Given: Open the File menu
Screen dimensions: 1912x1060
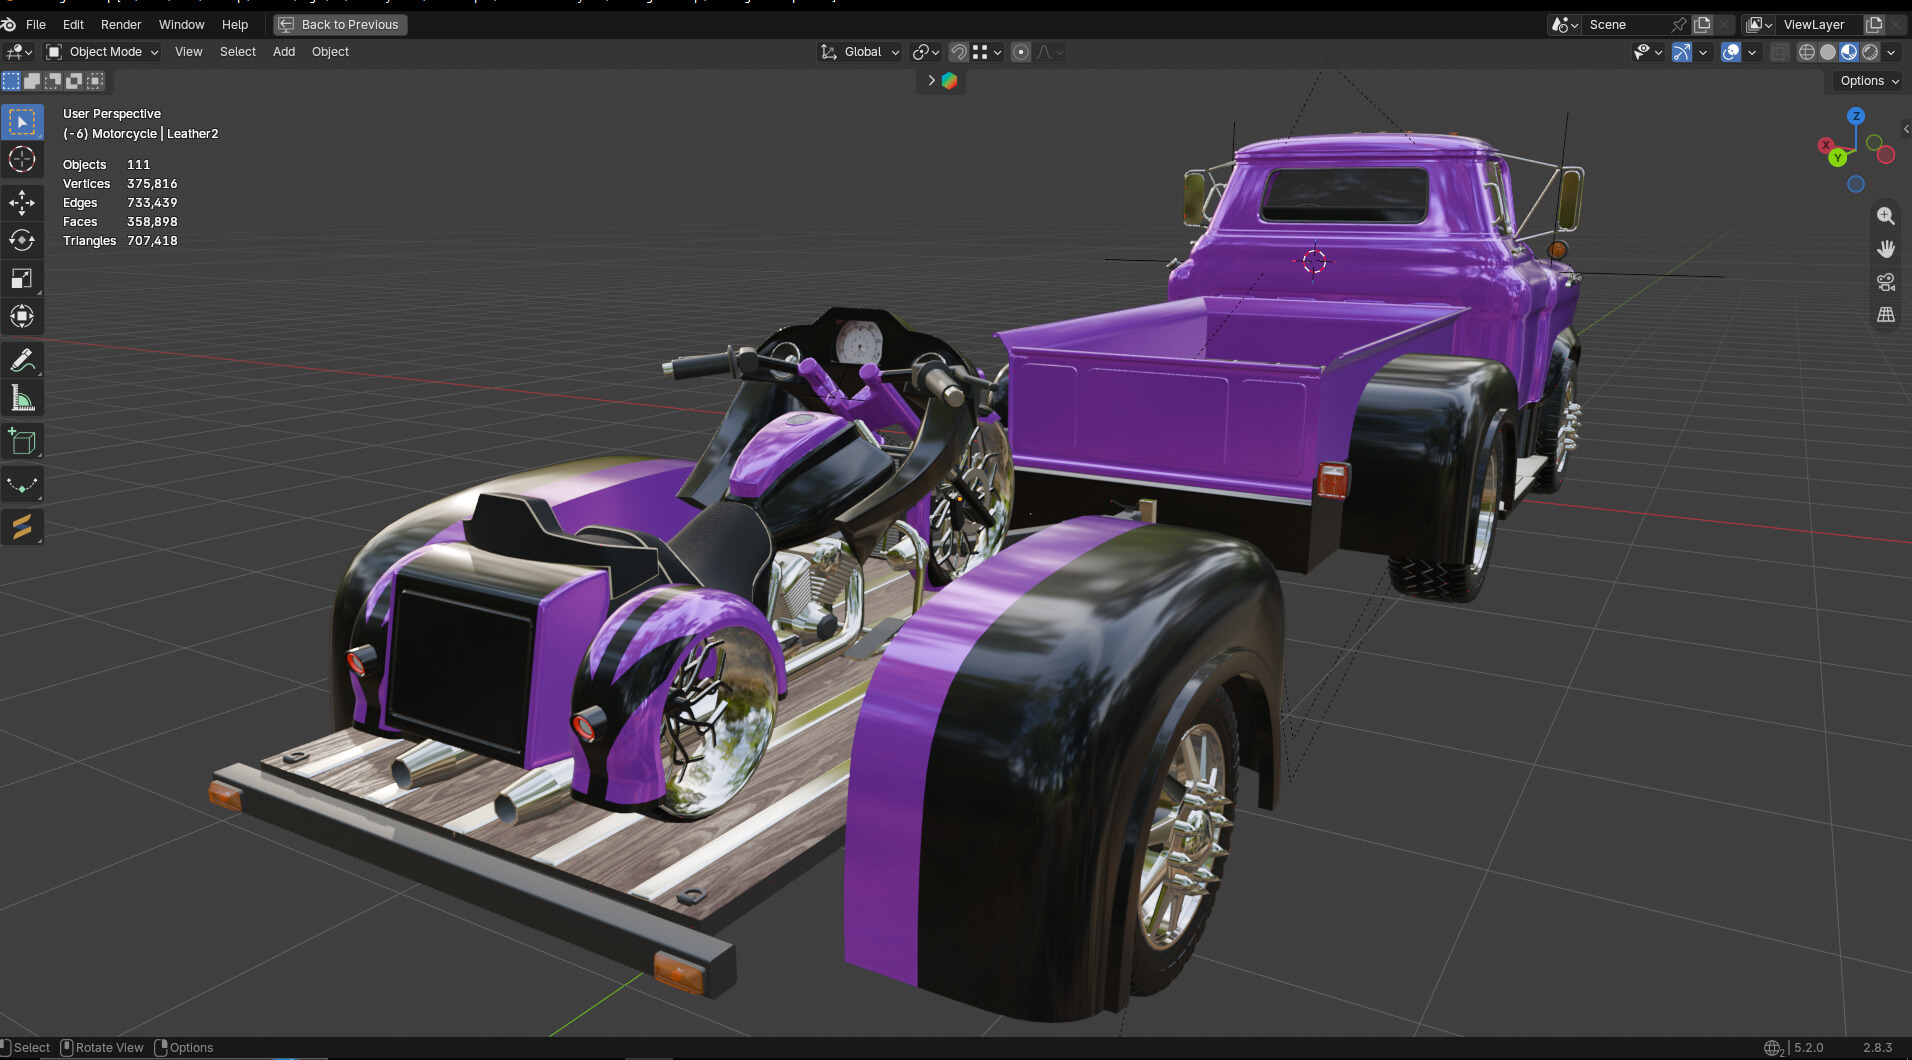Looking at the screenshot, I should point(36,25).
